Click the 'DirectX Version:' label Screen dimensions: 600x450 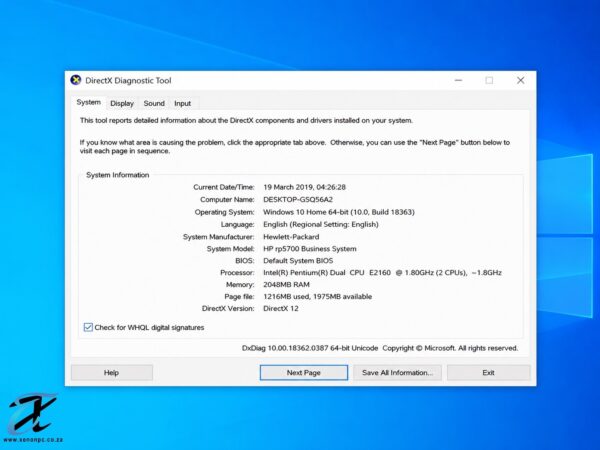coord(228,308)
